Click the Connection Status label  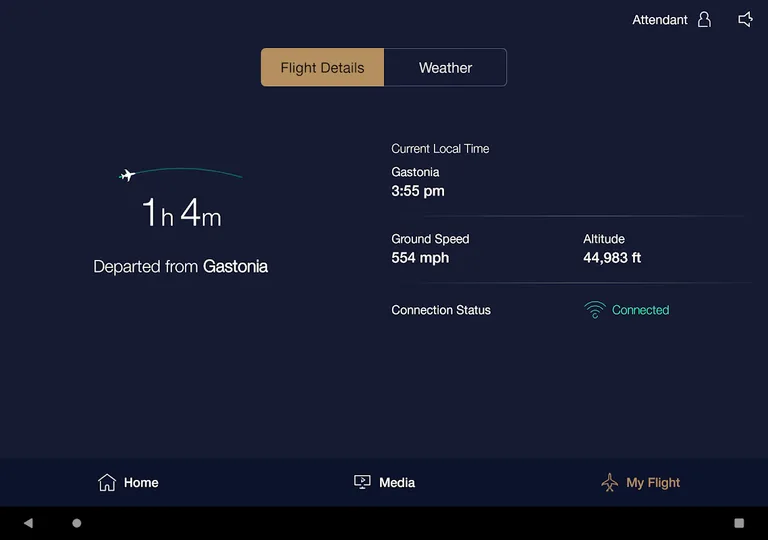(x=441, y=310)
